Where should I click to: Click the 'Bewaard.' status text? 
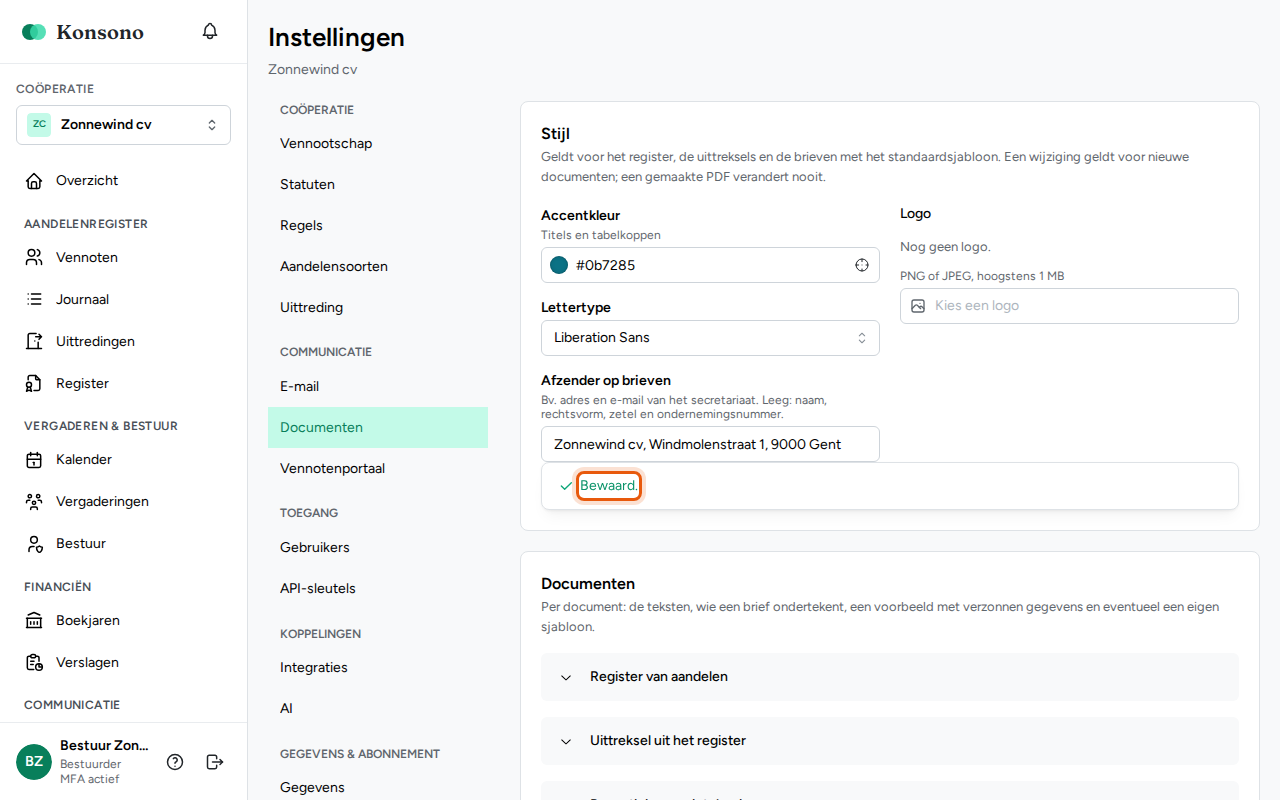click(x=609, y=486)
